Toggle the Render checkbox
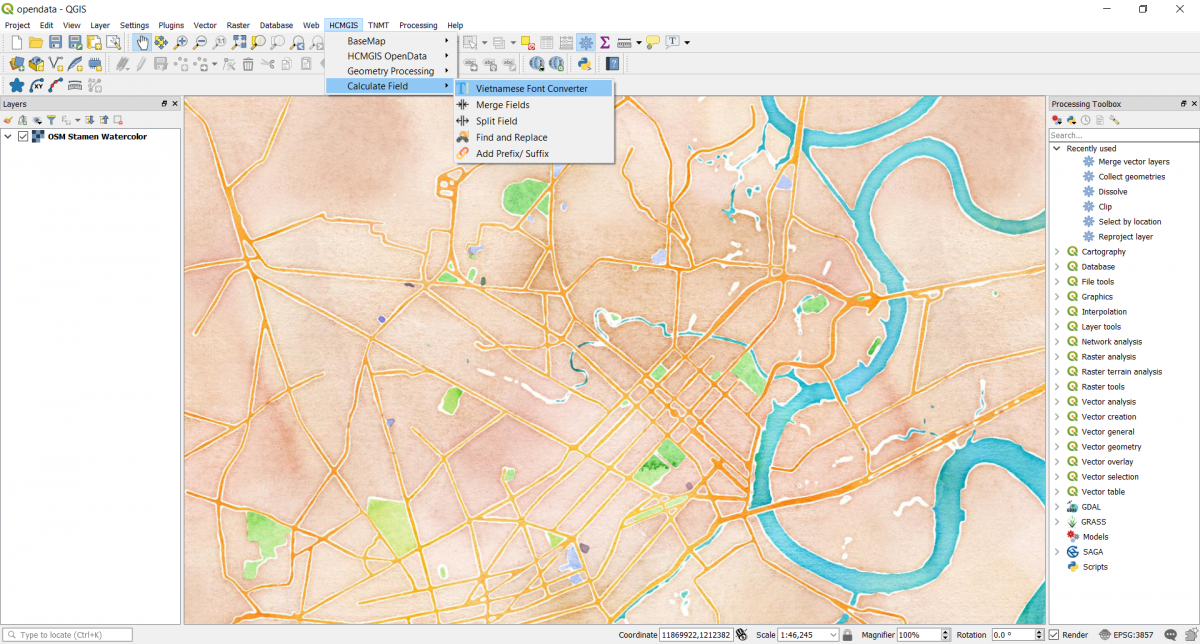 1054,635
